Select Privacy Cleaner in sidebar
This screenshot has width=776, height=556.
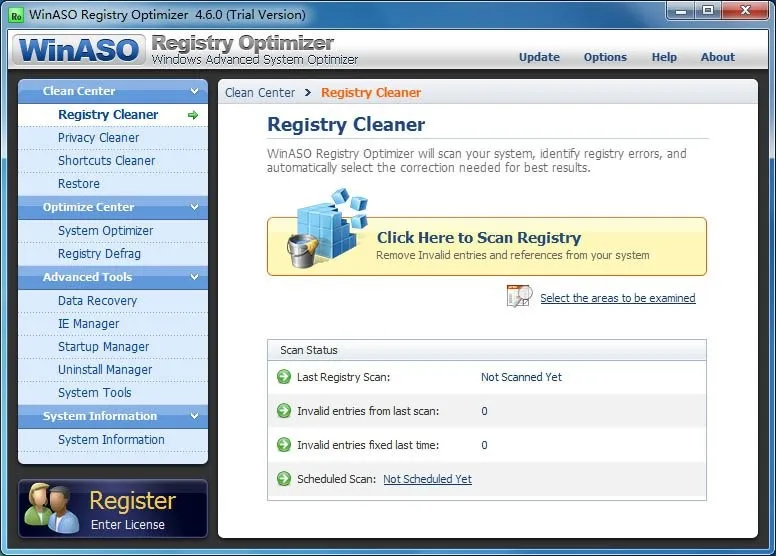click(113, 138)
